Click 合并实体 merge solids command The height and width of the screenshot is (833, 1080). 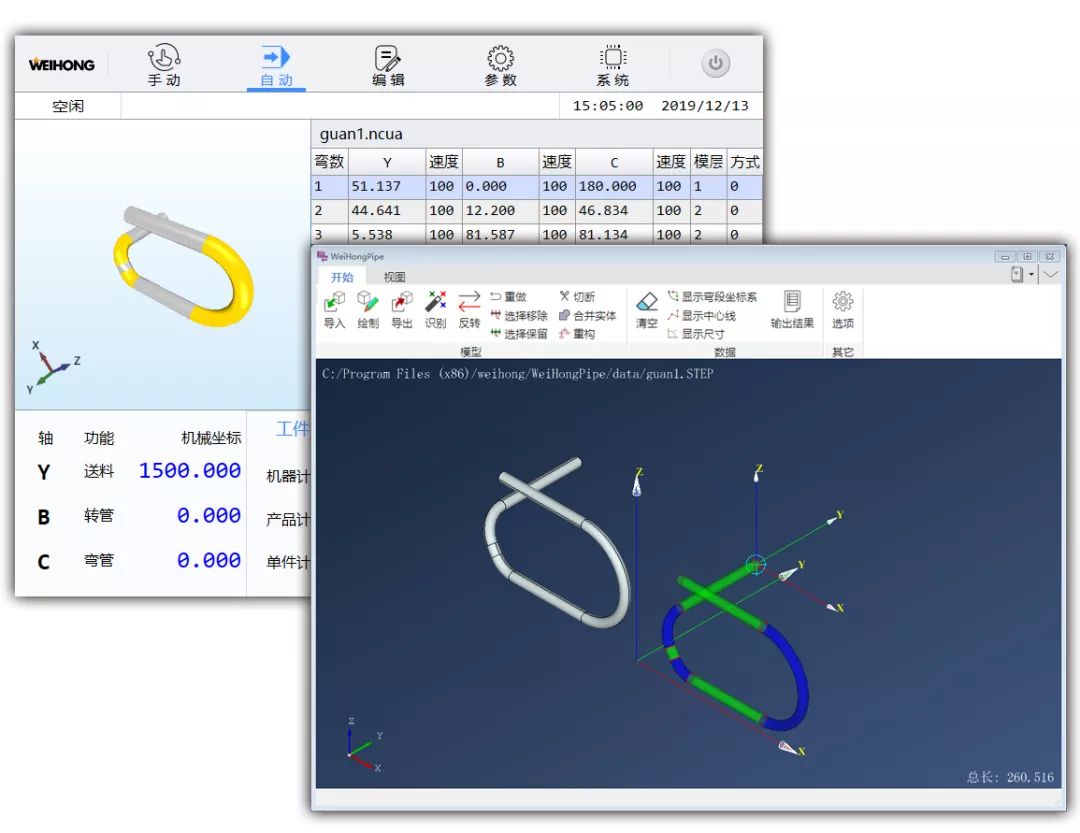coord(588,316)
